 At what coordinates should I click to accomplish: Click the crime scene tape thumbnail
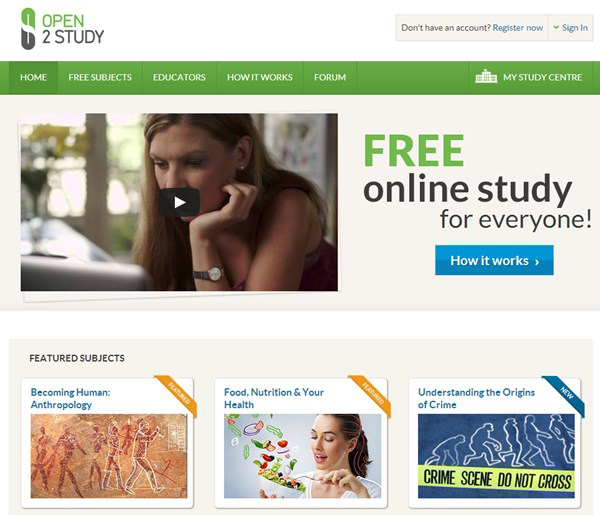[496, 456]
